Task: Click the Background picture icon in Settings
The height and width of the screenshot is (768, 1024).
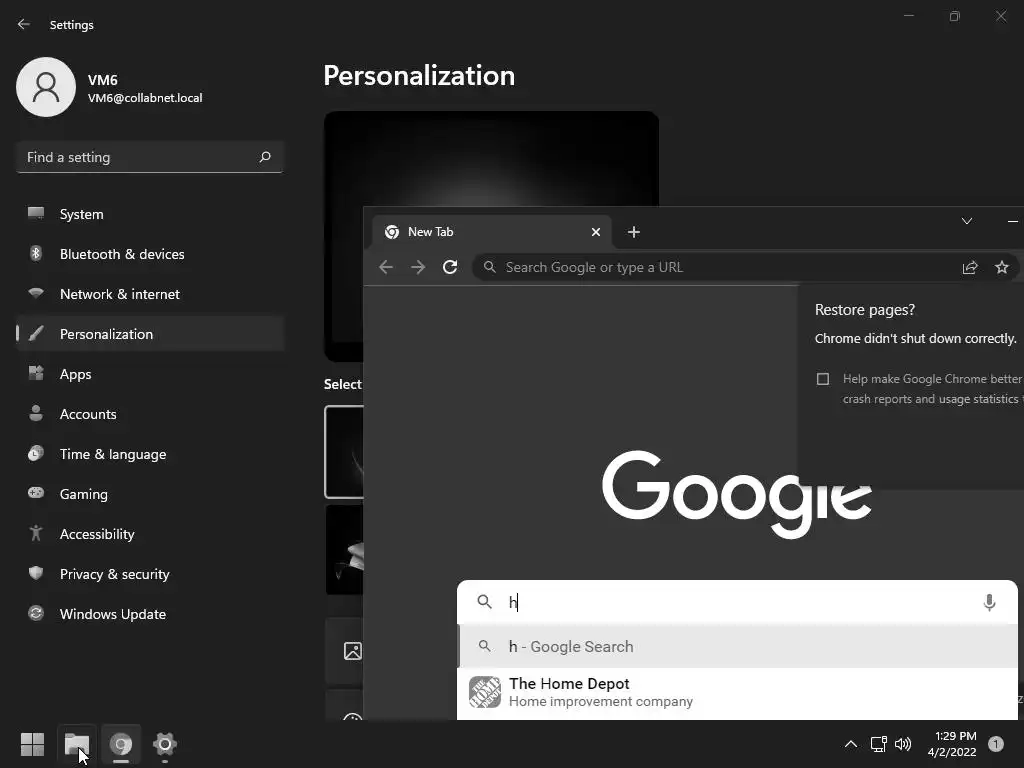Action: [353, 651]
